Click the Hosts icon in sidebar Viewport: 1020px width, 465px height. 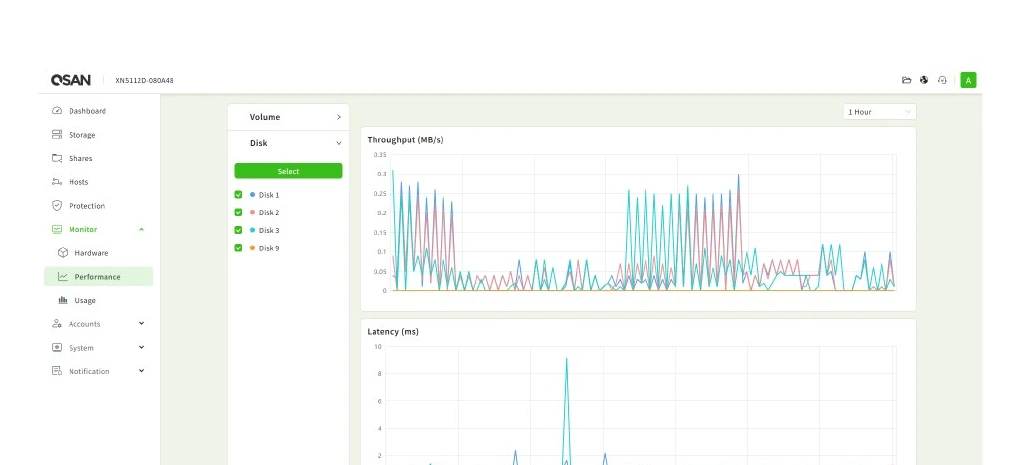57,182
